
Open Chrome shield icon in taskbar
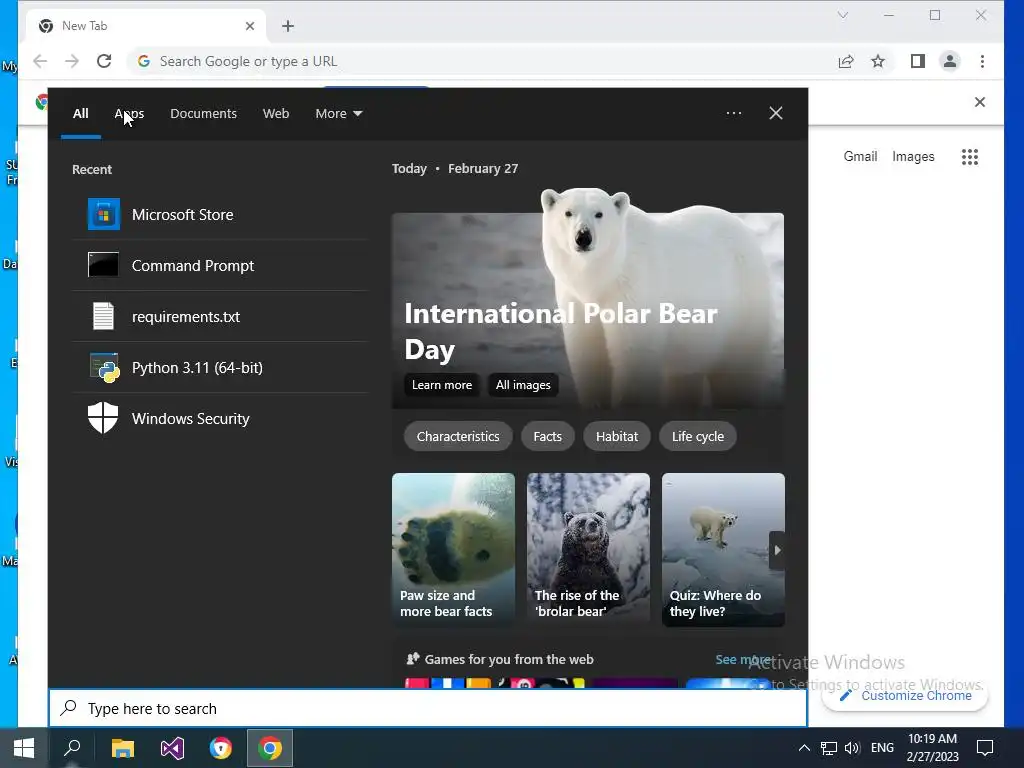[x=221, y=748]
